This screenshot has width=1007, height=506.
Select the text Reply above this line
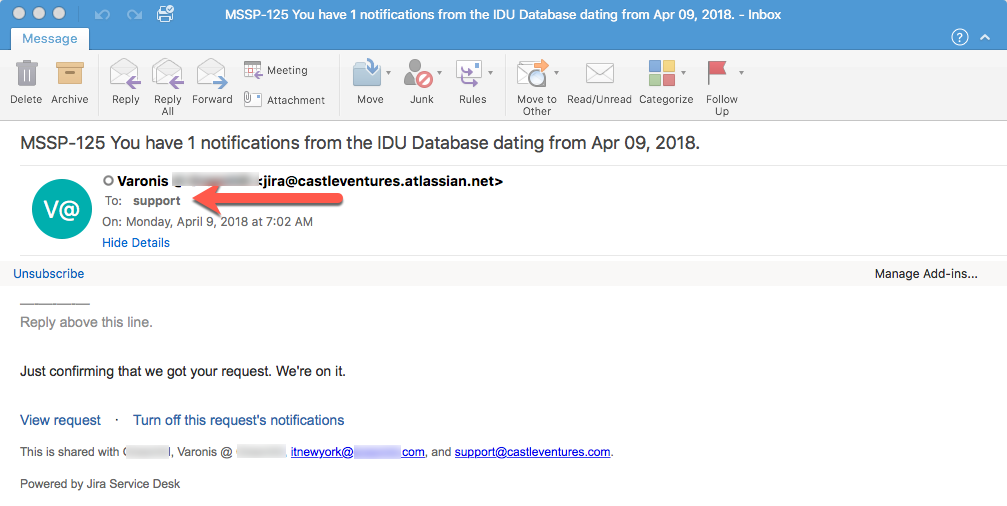click(x=86, y=322)
